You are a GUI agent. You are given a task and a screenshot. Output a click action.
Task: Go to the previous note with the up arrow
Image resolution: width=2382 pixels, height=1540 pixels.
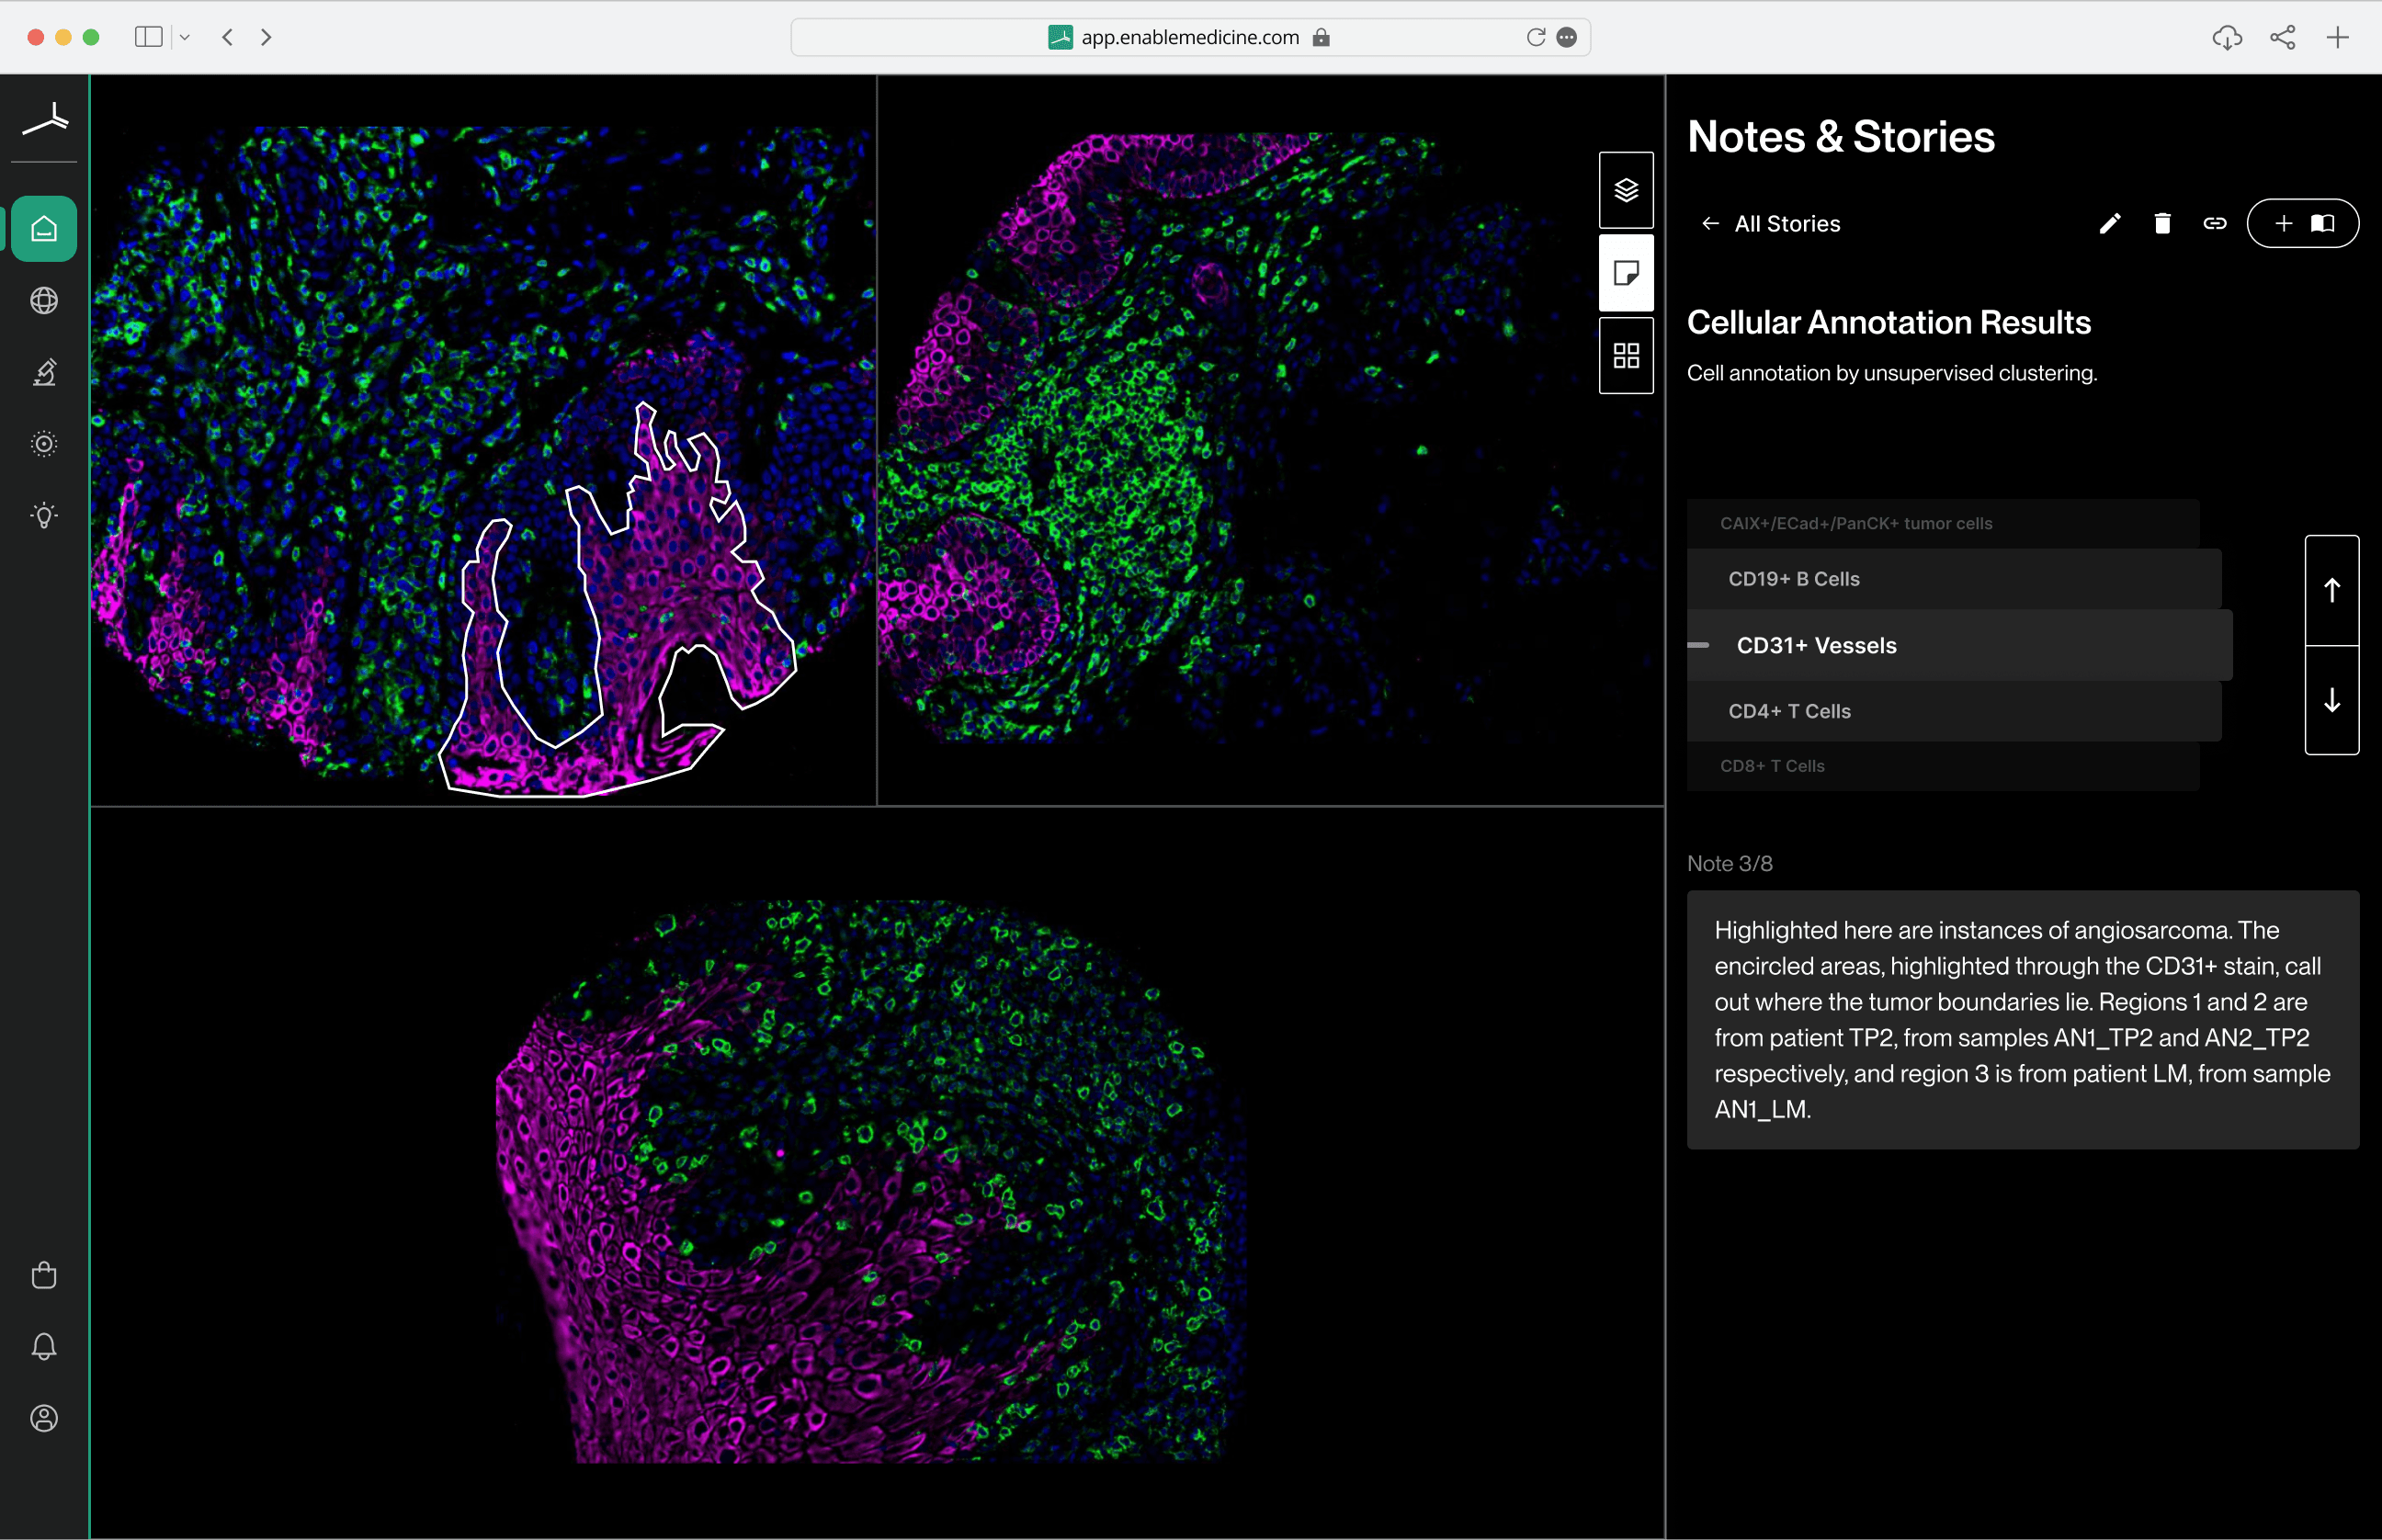(2332, 590)
